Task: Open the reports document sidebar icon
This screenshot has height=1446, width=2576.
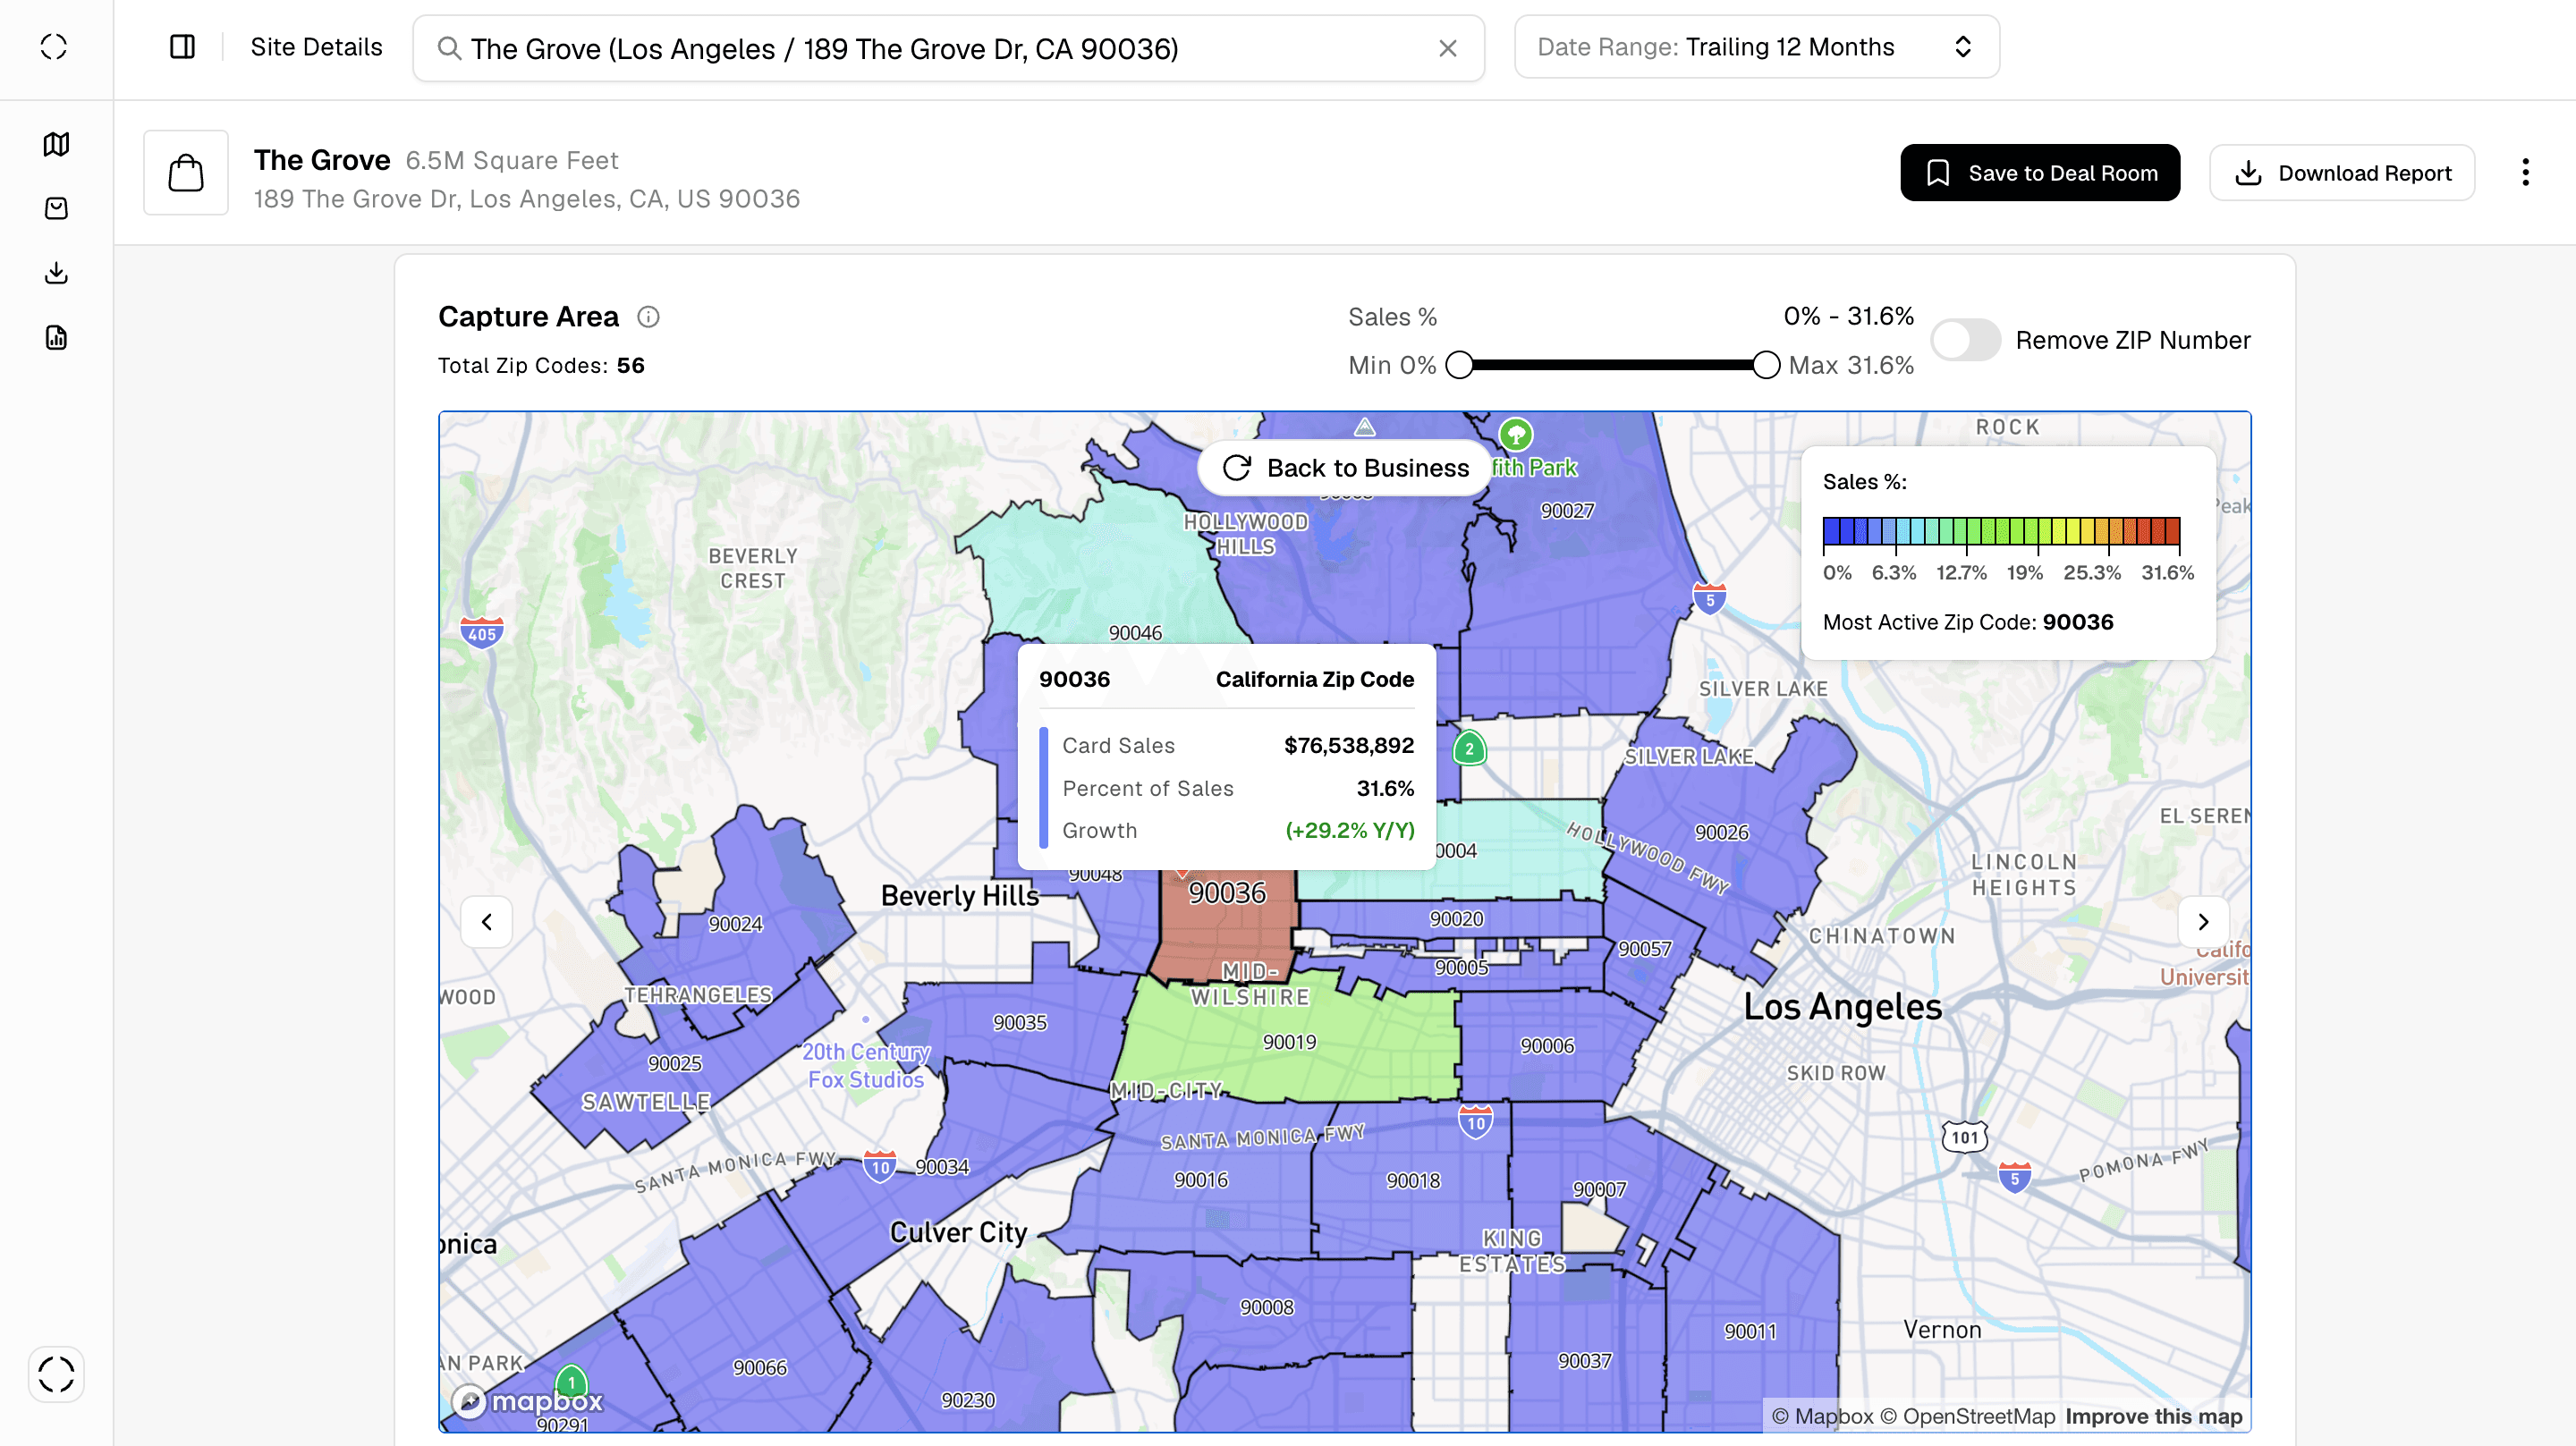Action: coord(56,338)
